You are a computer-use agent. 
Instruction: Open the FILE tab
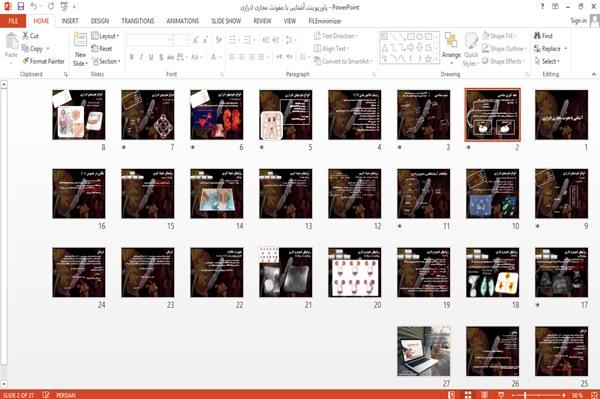pyautogui.click(x=13, y=21)
